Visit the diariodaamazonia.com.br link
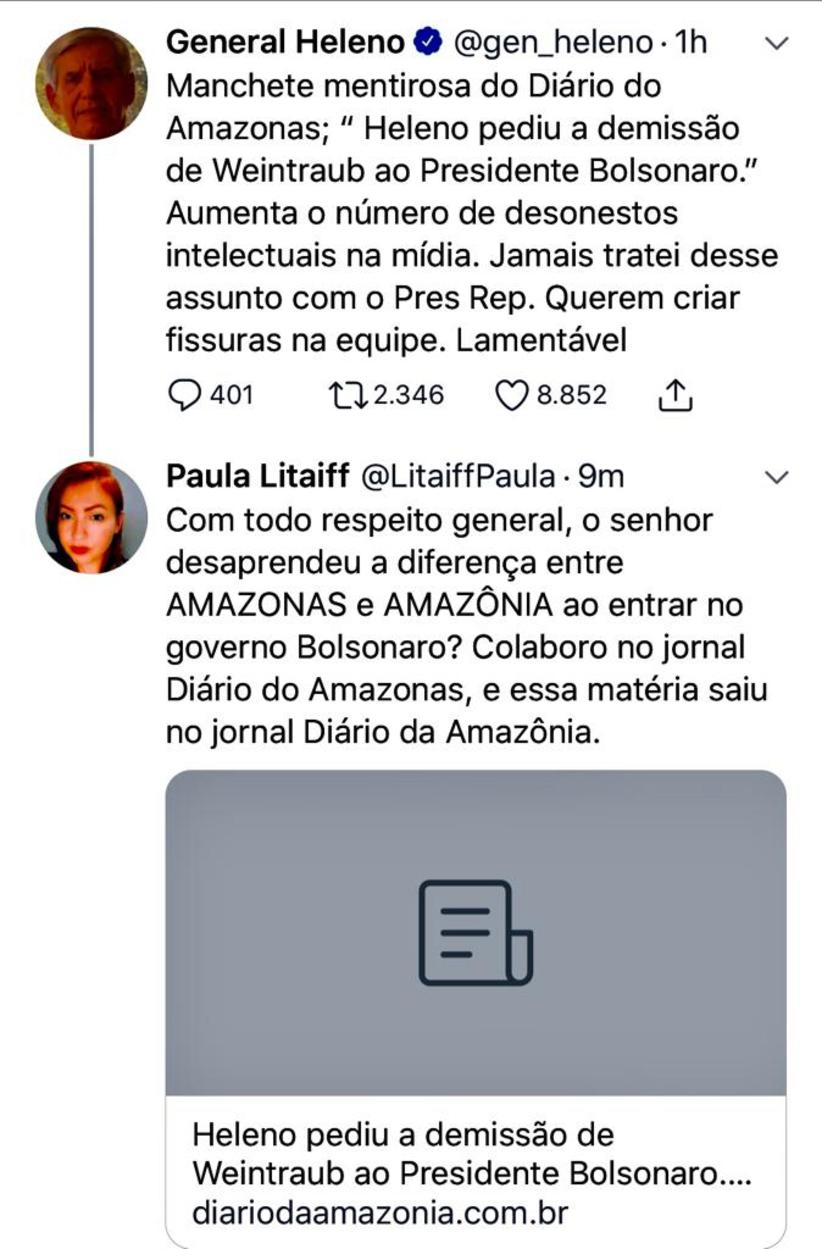The height and width of the screenshot is (1249, 822). coord(379,1214)
